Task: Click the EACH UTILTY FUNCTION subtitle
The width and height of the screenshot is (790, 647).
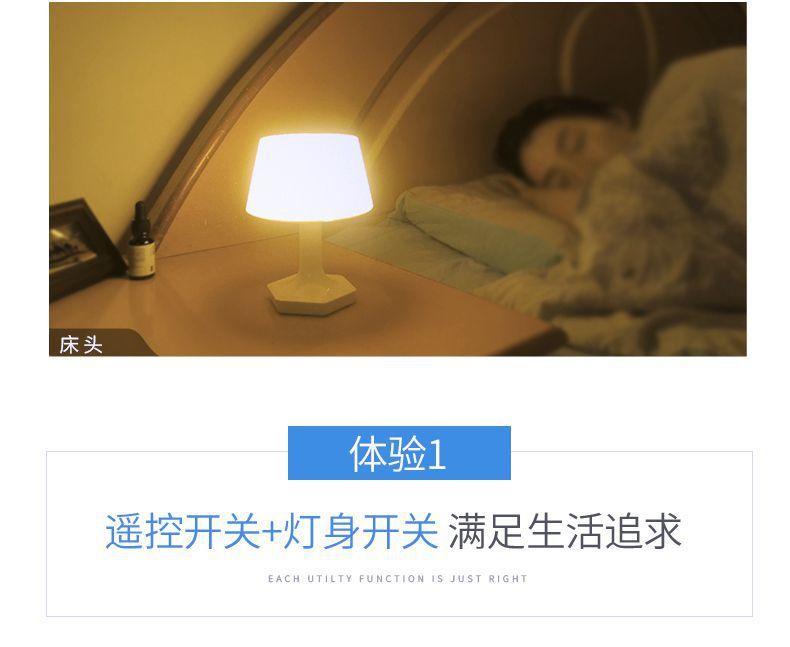Action: point(398,578)
